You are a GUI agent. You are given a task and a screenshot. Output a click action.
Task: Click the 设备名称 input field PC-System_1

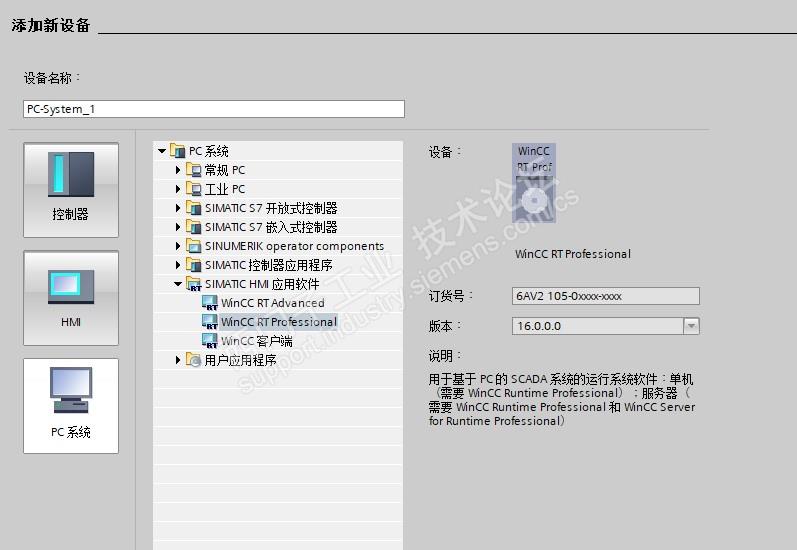point(213,109)
